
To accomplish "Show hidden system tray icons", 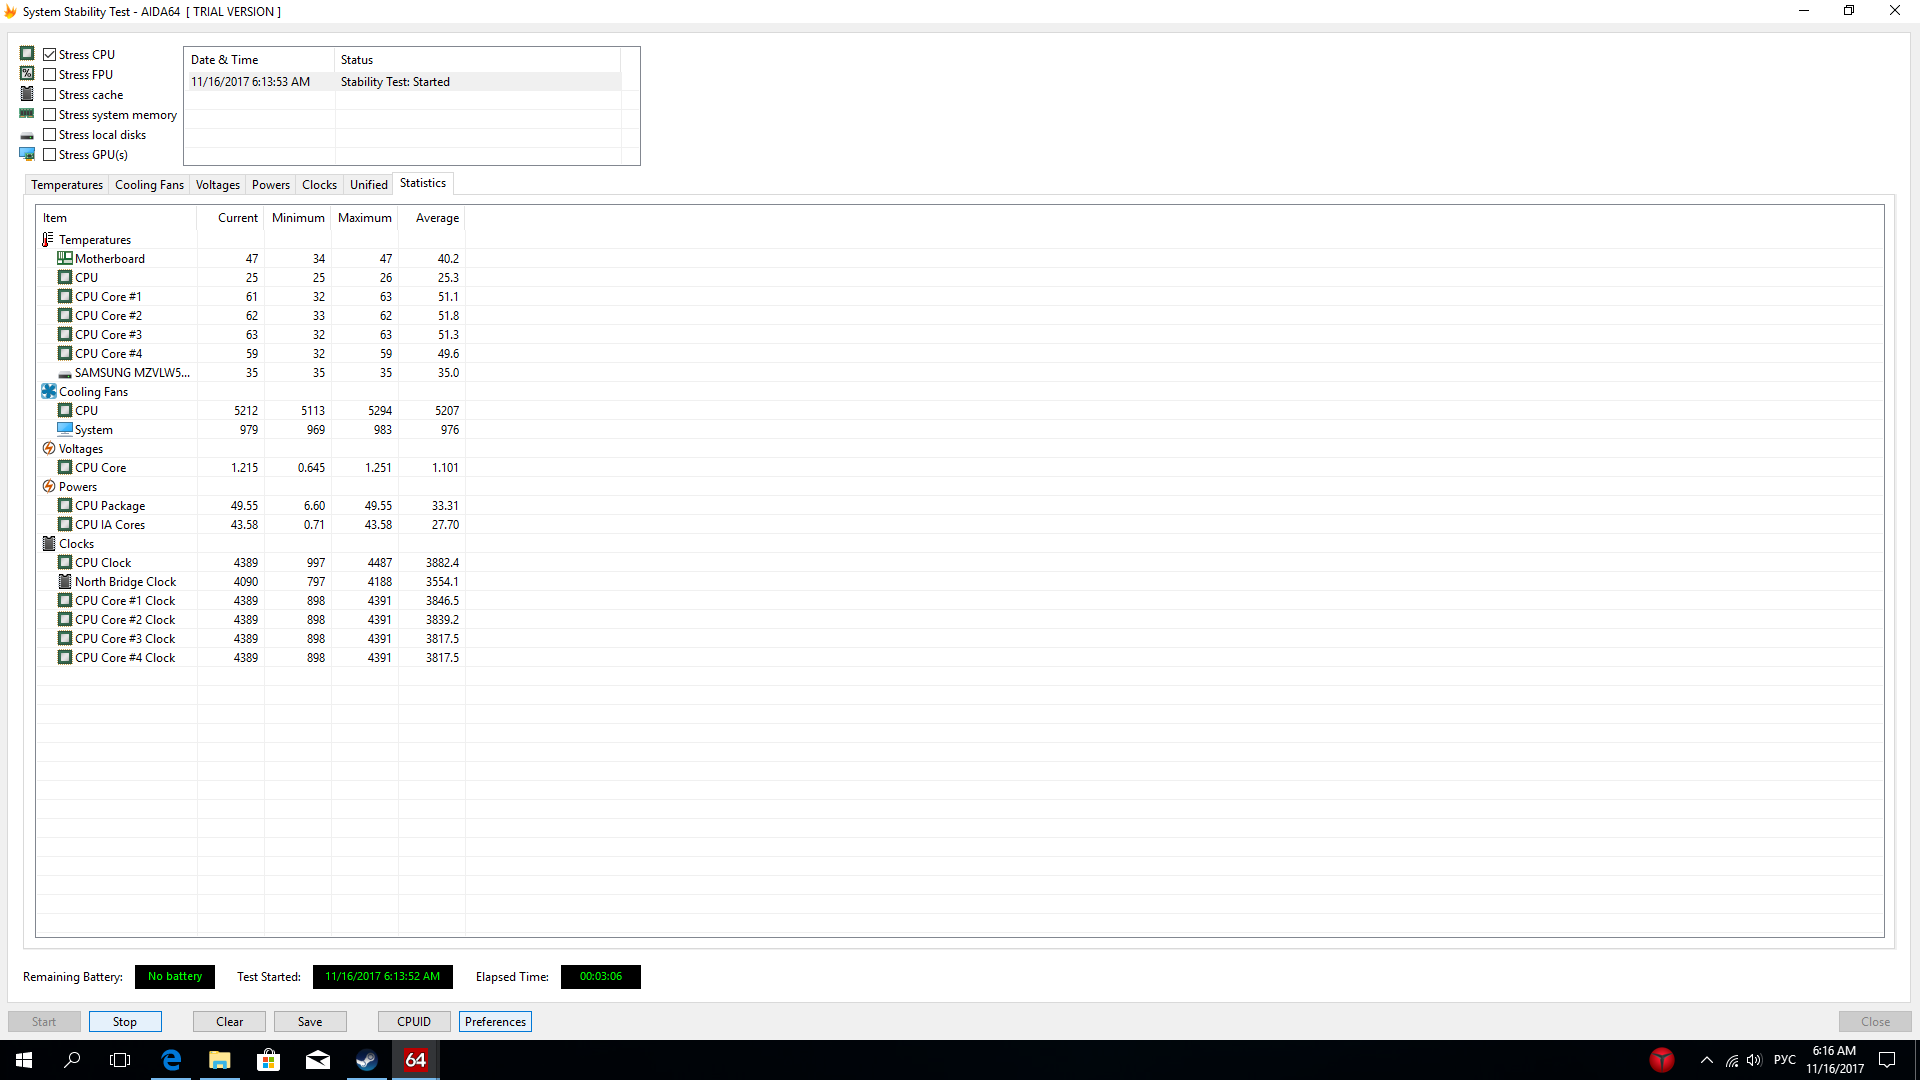I will click(x=1707, y=1060).
